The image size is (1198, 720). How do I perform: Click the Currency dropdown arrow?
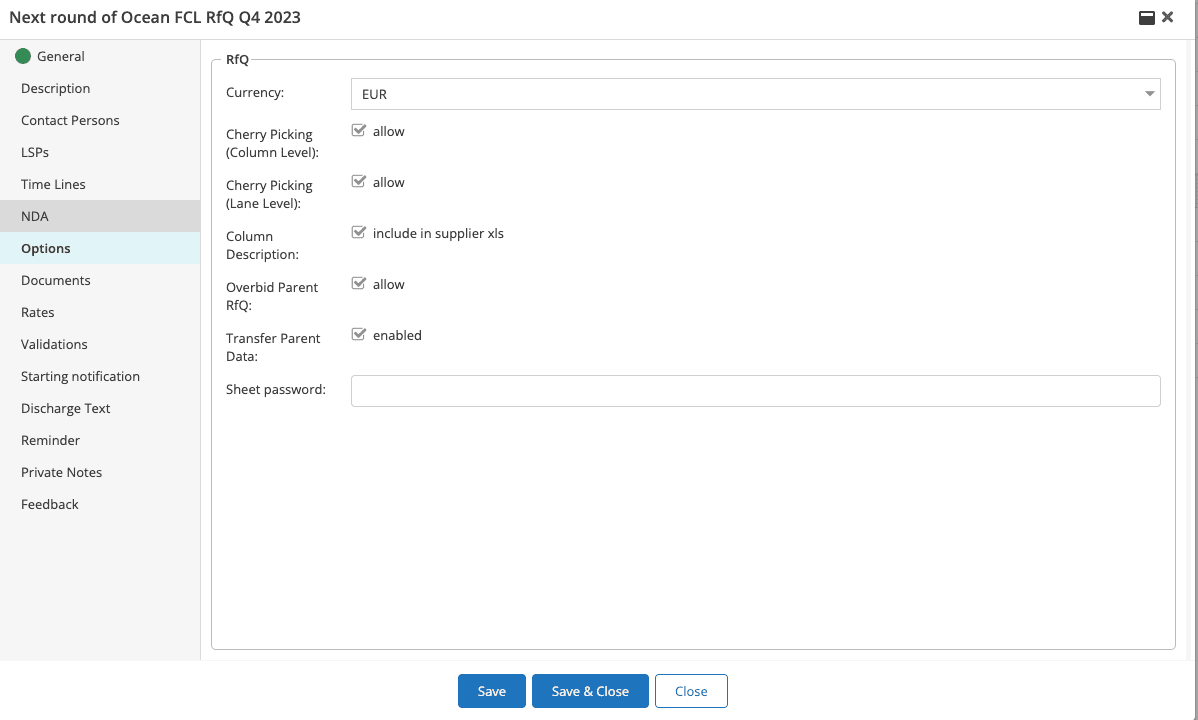1149,94
